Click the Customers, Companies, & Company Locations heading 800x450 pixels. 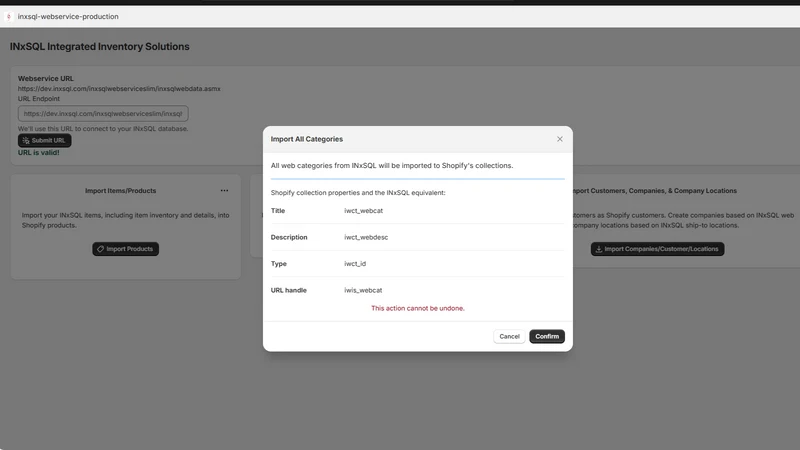(x=655, y=191)
